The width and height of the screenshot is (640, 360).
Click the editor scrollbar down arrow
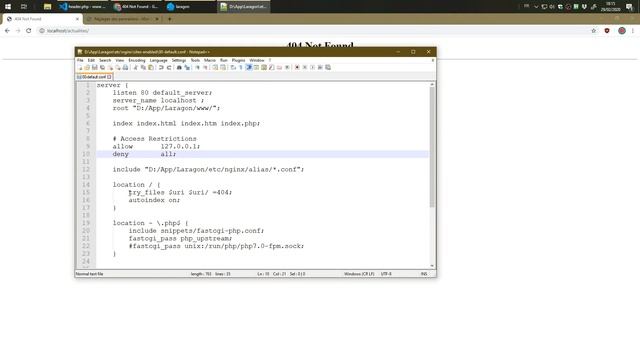pos(432,266)
